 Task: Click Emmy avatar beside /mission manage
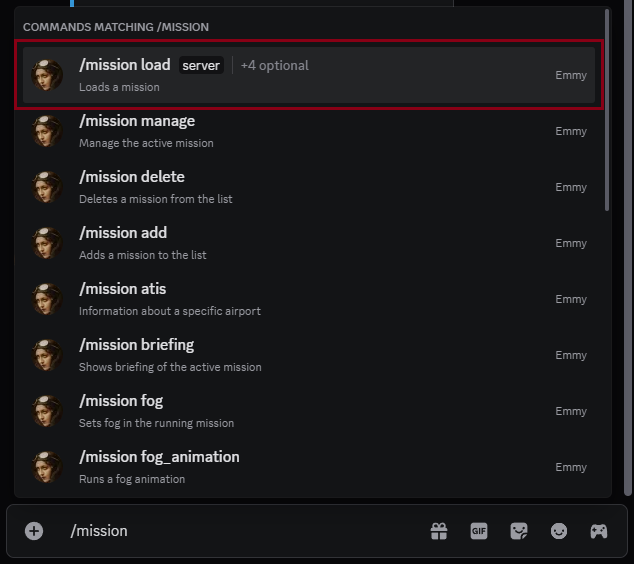point(47,131)
